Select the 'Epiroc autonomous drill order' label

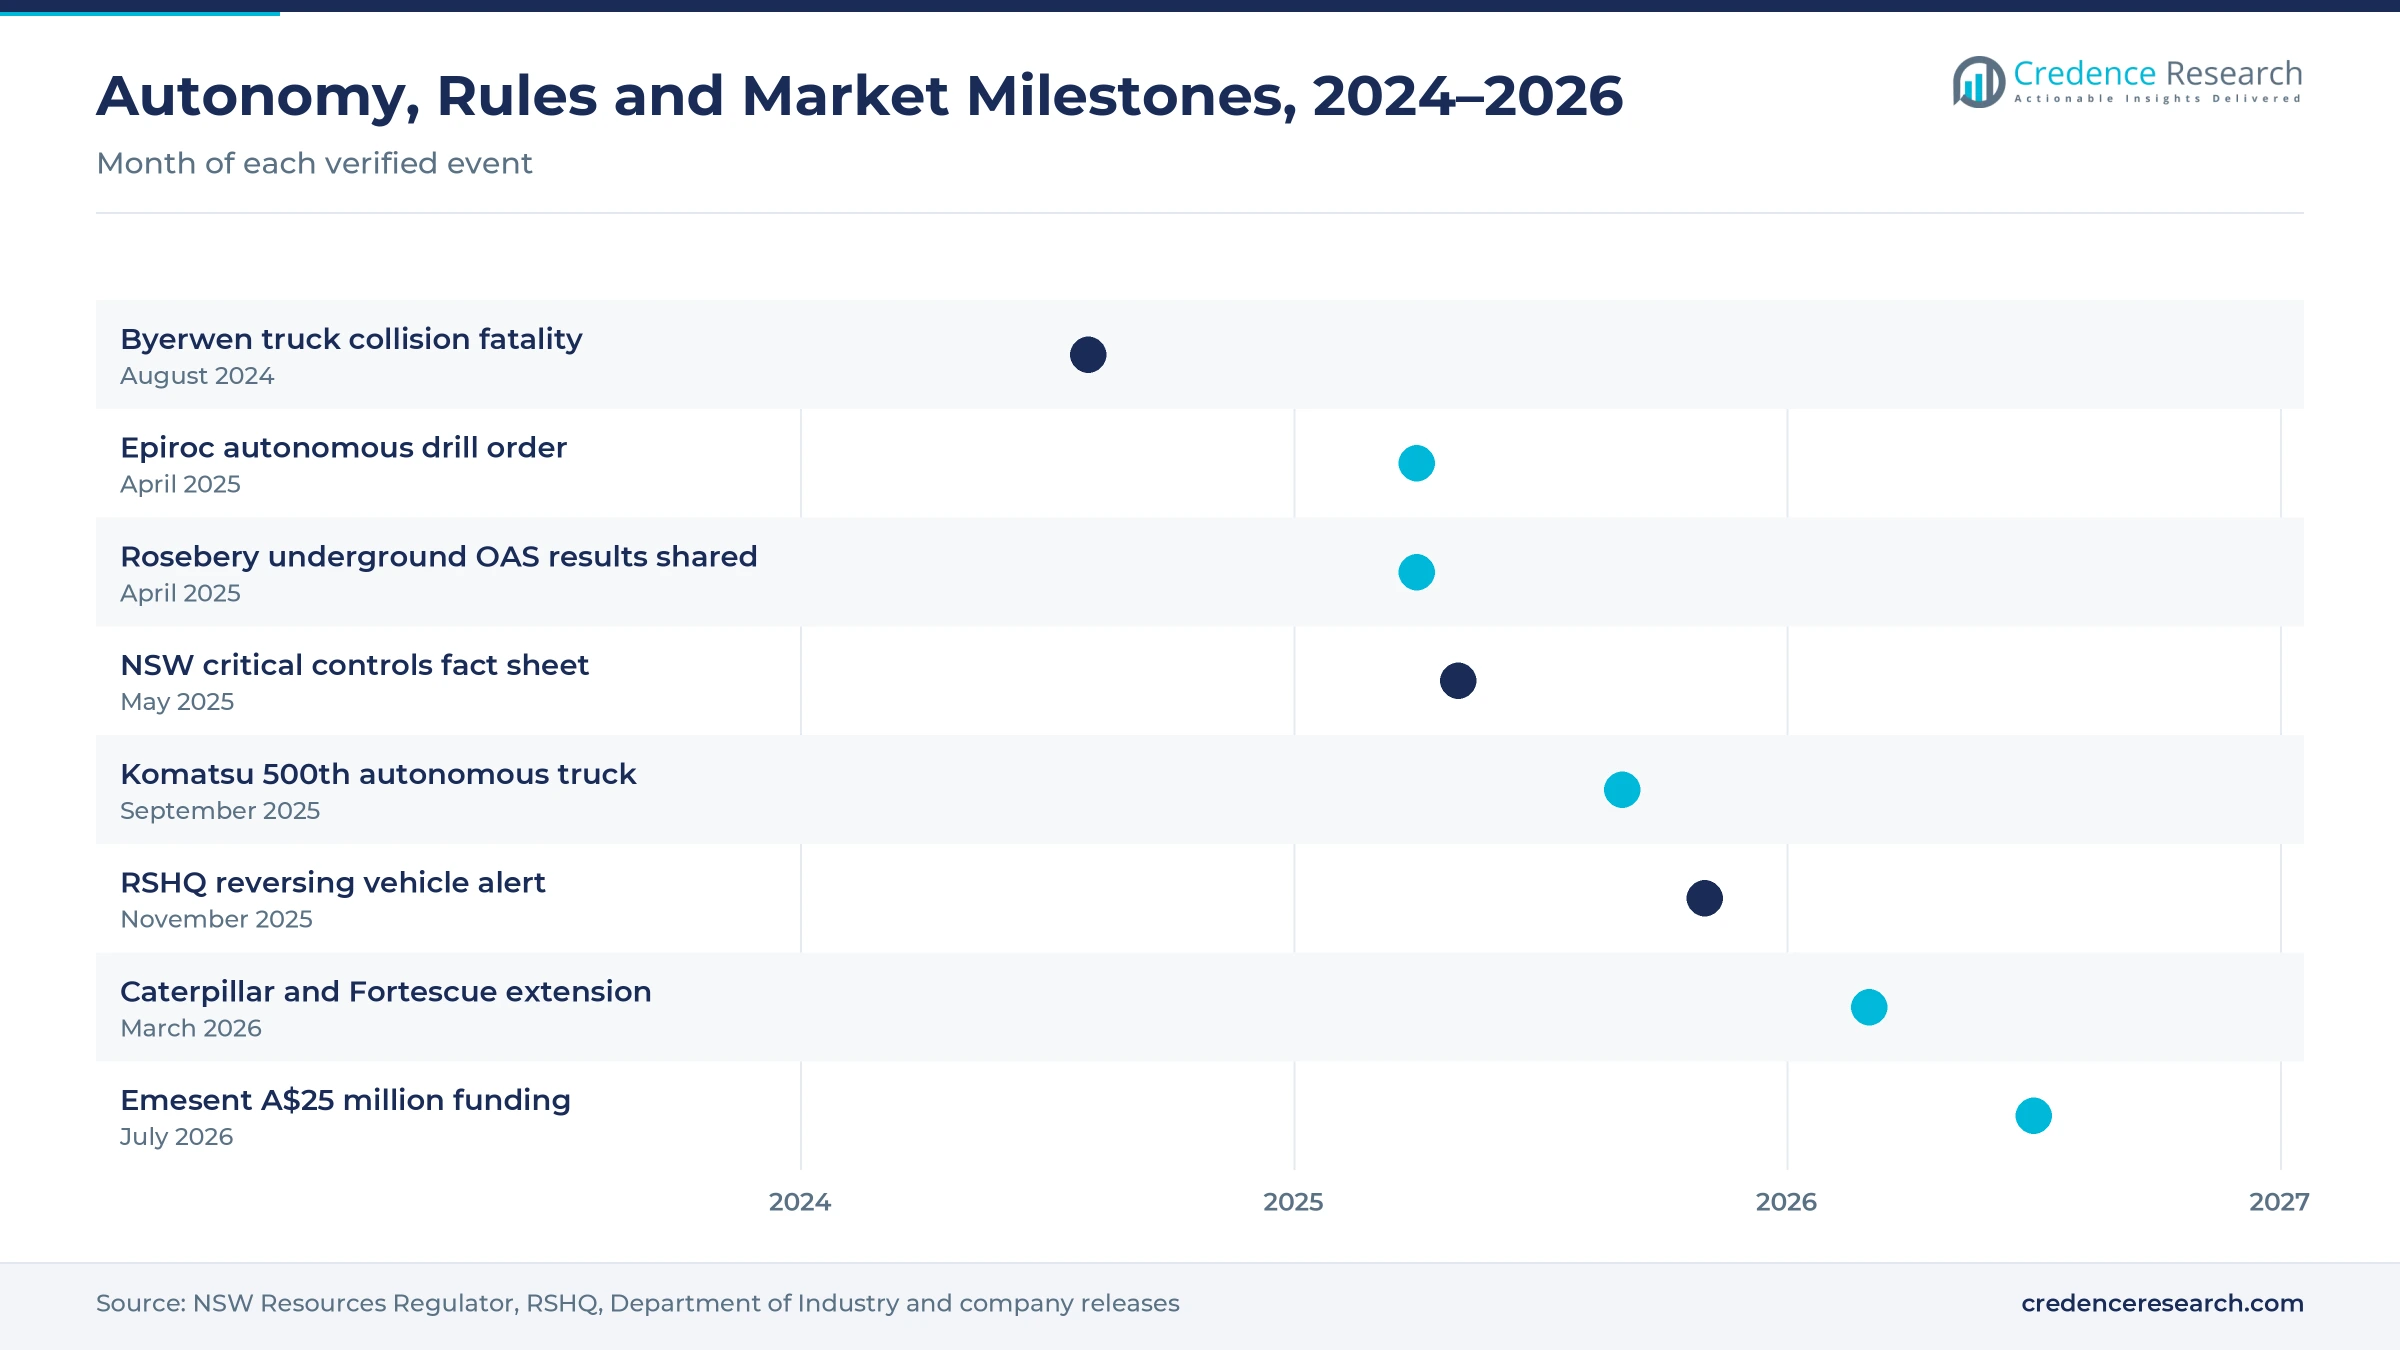click(x=343, y=448)
